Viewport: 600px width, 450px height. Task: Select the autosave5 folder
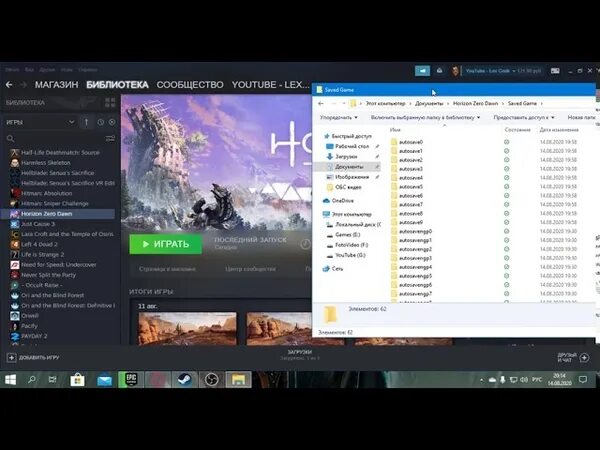pyautogui.click(x=410, y=187)
